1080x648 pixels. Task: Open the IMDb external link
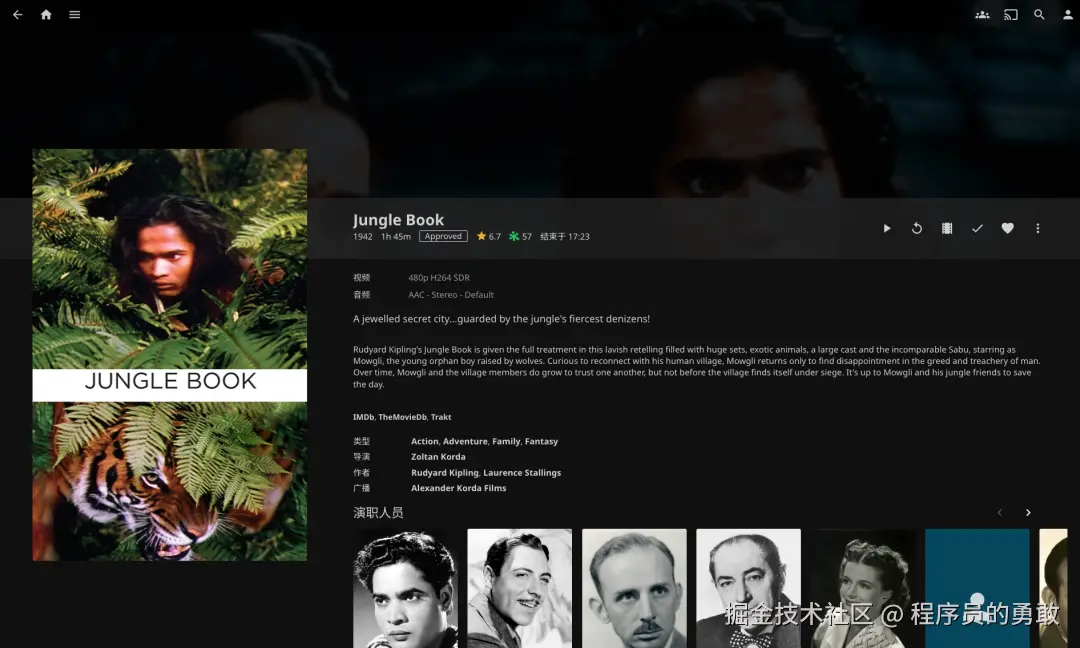[x=363, y=417]
